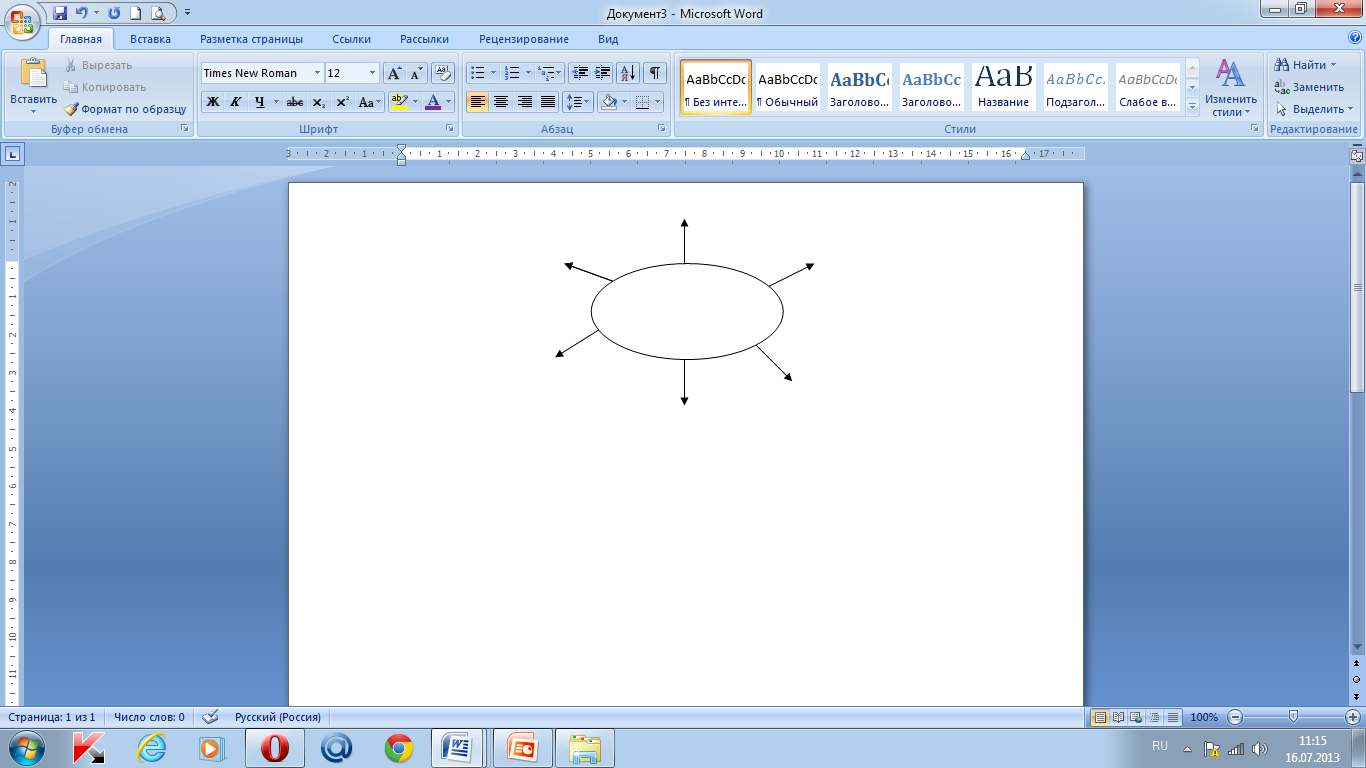Apply the Подзаголовок style
This screenshot has width=1366, height=768.
click(1076, 87)
